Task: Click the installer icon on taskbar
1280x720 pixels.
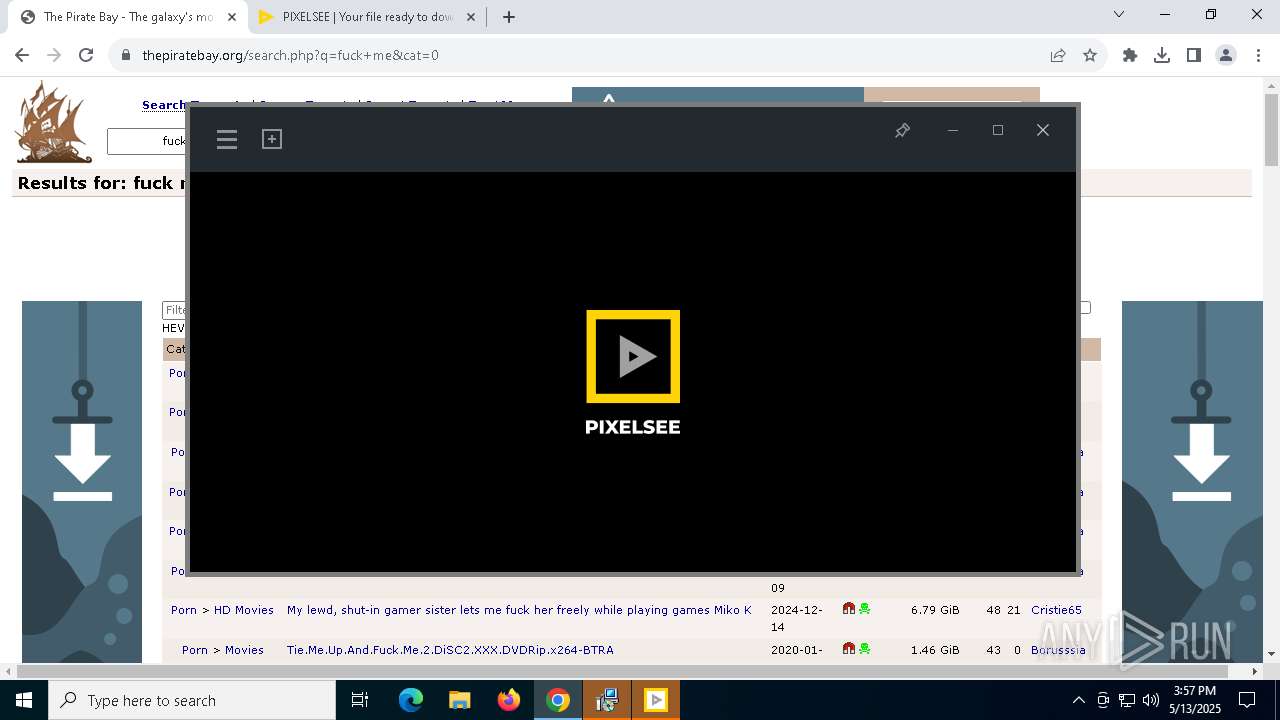Action: (607, 700)
